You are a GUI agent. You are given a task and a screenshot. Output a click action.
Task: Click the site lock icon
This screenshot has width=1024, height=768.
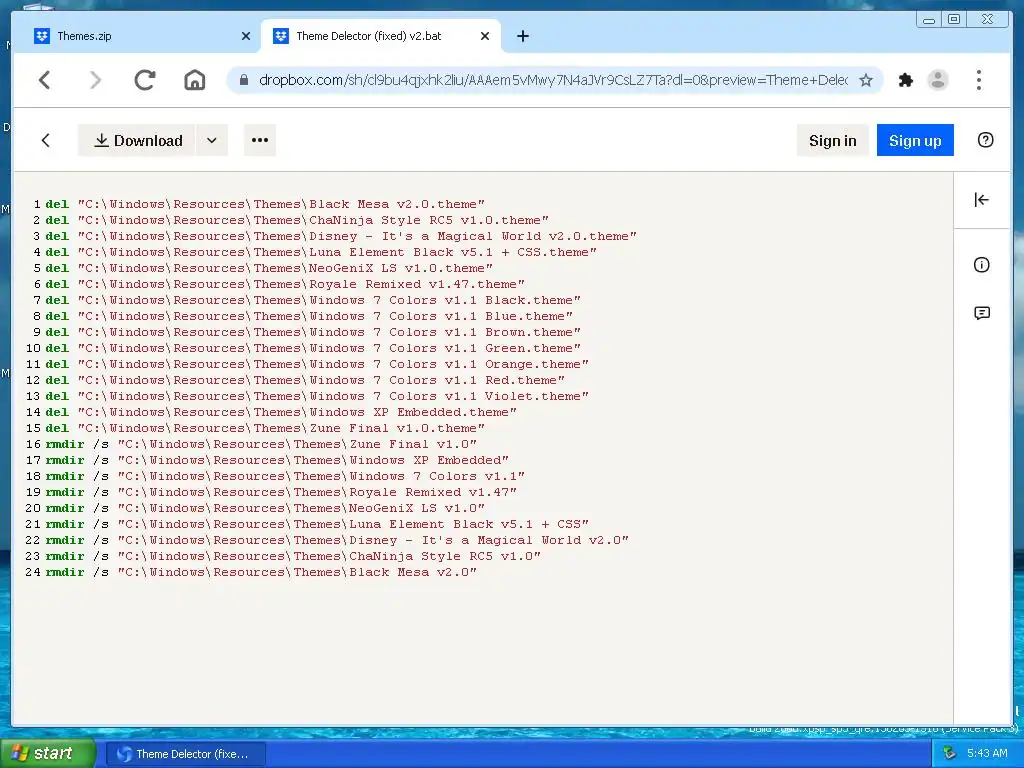(x=244, y=80)
